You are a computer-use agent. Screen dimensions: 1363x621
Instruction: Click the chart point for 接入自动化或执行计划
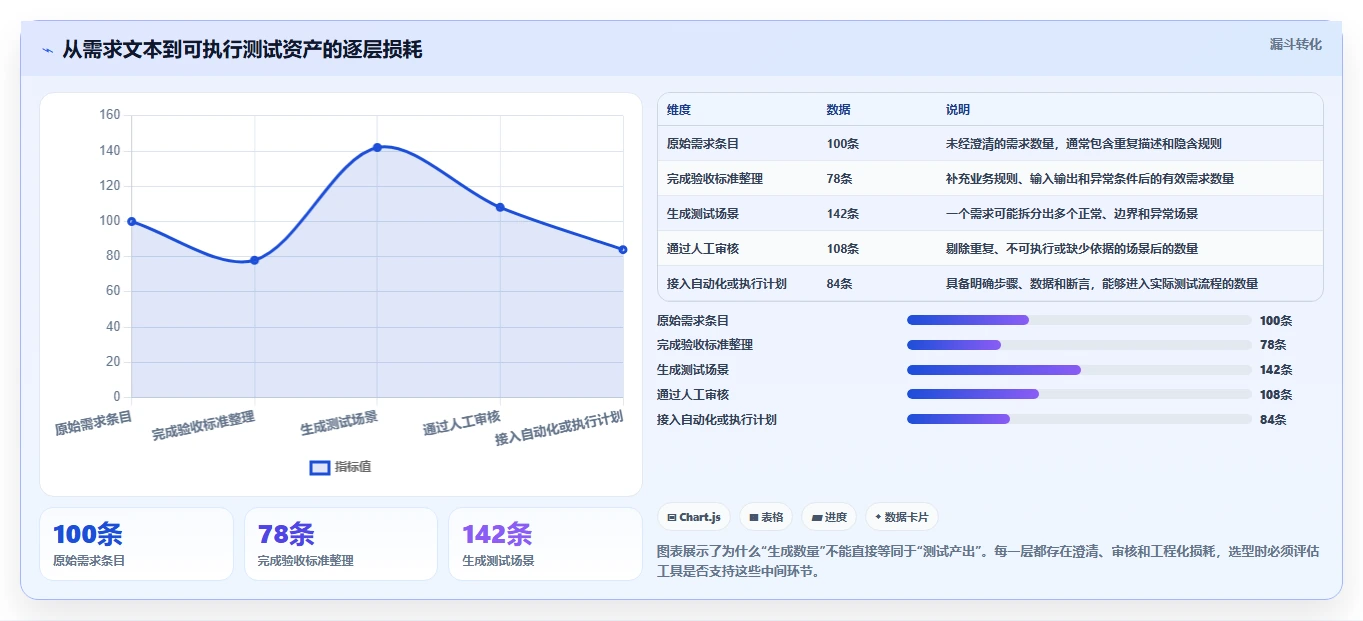click(x=622, y=249)
